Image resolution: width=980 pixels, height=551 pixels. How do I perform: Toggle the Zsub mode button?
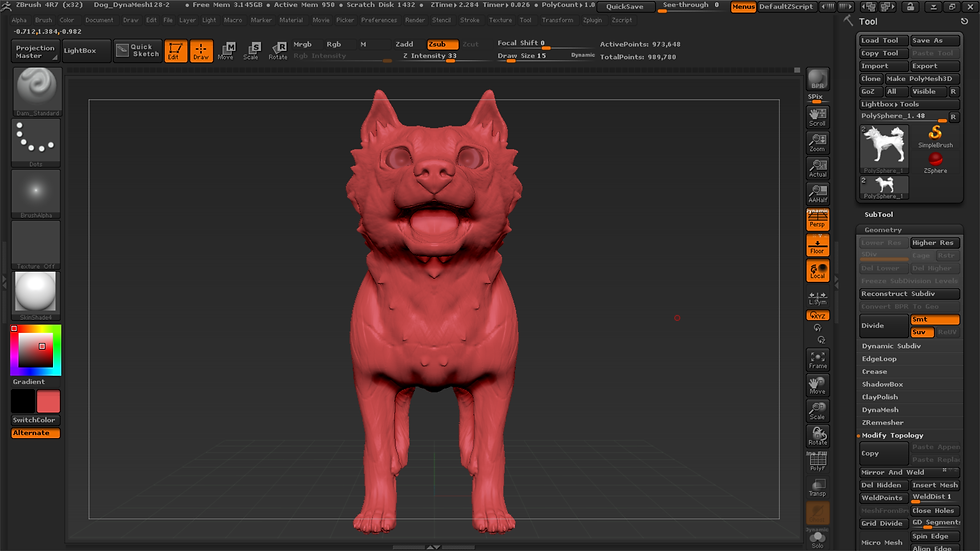[x=442, y=44]
